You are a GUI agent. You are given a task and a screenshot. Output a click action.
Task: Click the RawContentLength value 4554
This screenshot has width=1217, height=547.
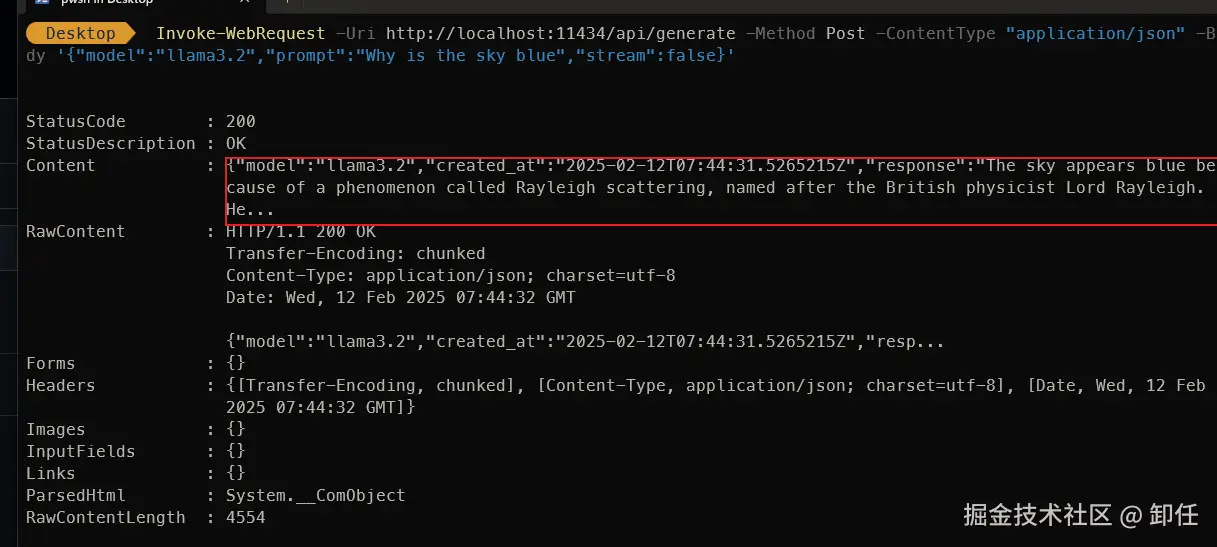point(245,518)
